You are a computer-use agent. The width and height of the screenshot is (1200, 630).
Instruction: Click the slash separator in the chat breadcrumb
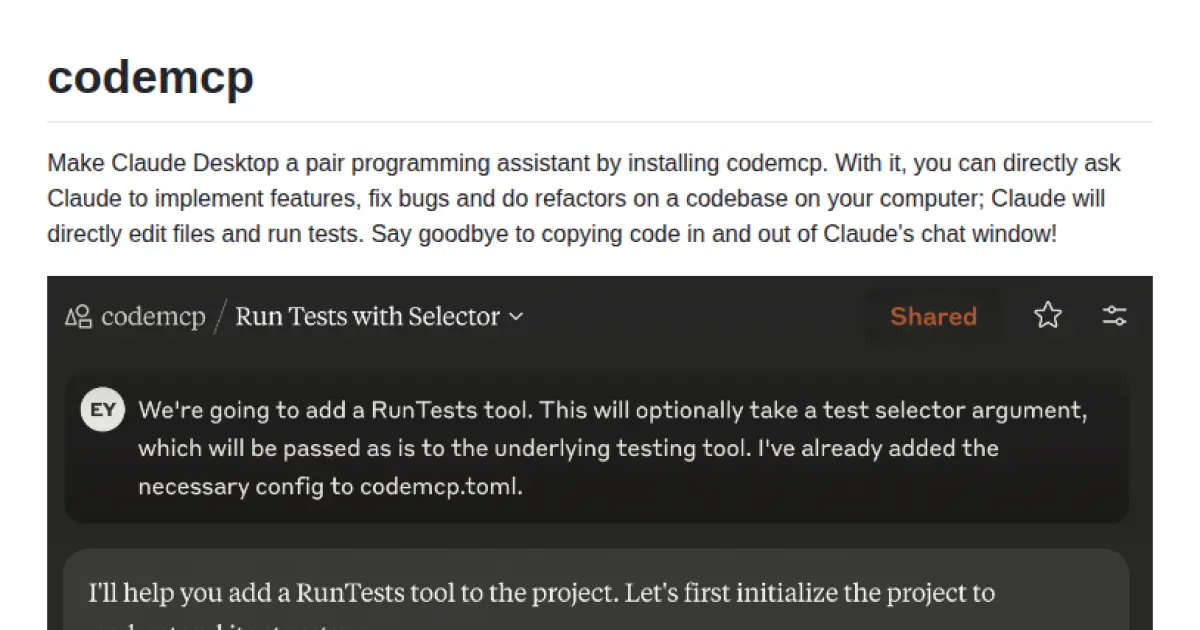(x=220, y=317)
